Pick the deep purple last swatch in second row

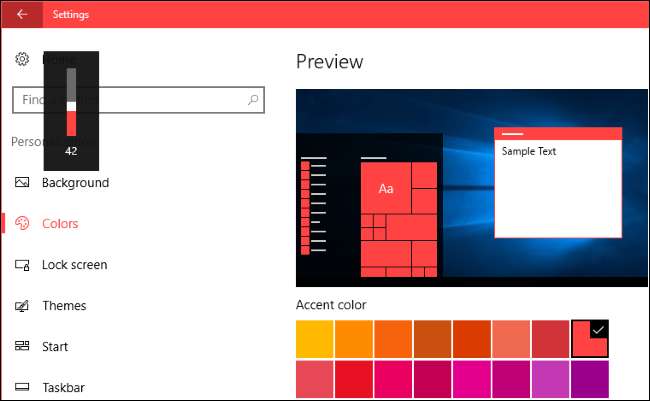pyautogui.click(x=590, y=379)
